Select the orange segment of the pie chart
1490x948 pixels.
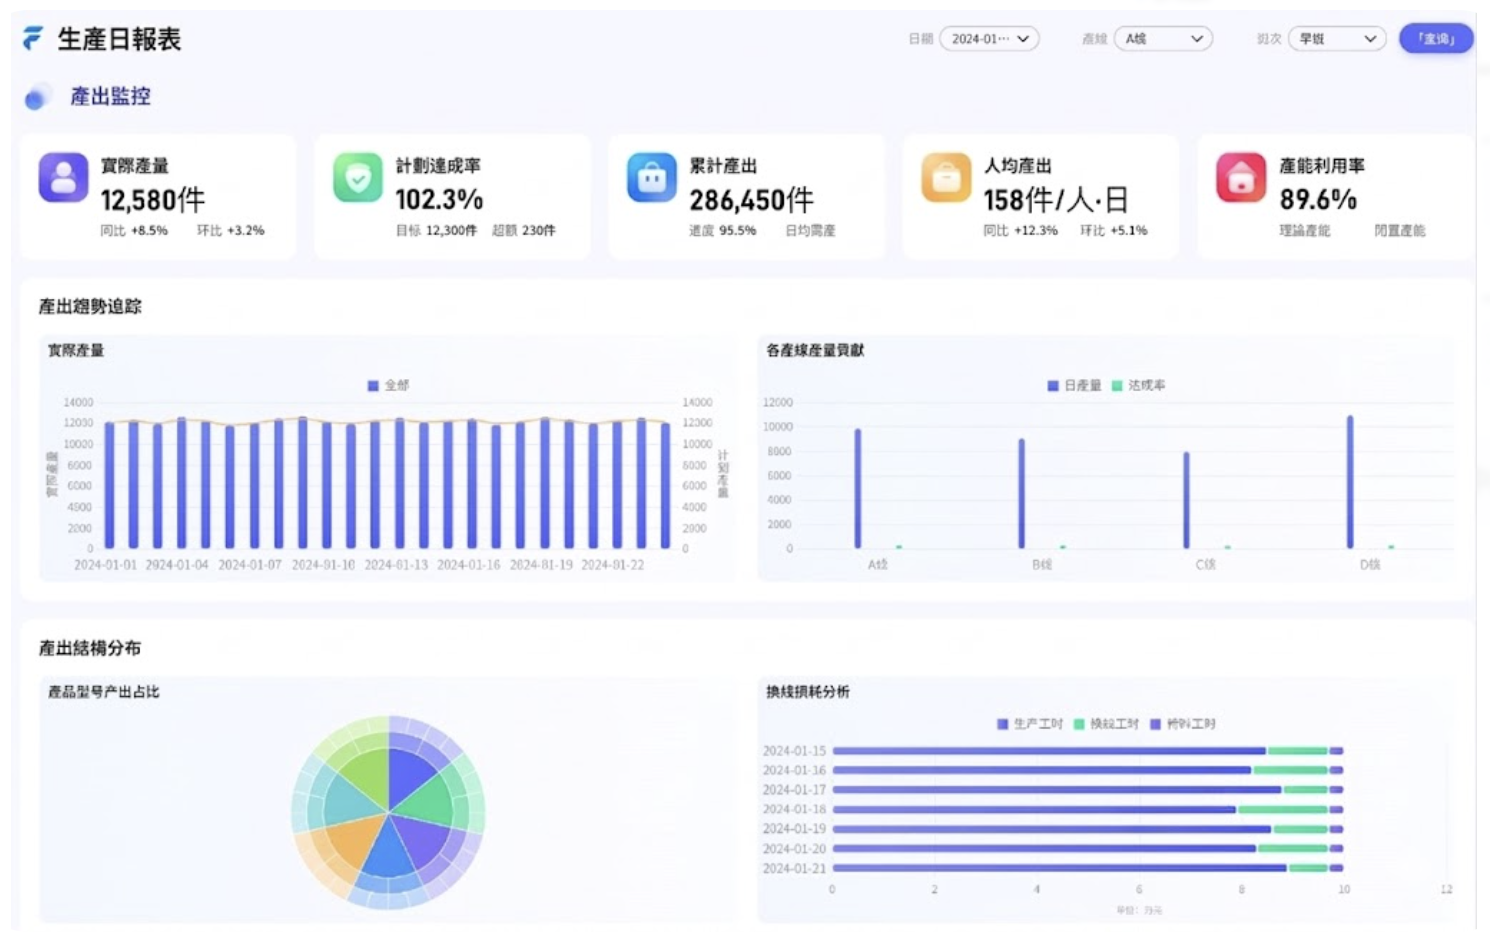(x=352, y=843)
